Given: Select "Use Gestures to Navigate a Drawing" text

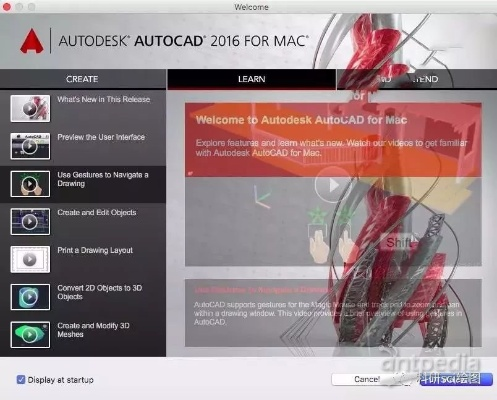Looking at the screenshot, I should [x=103, y=179].
